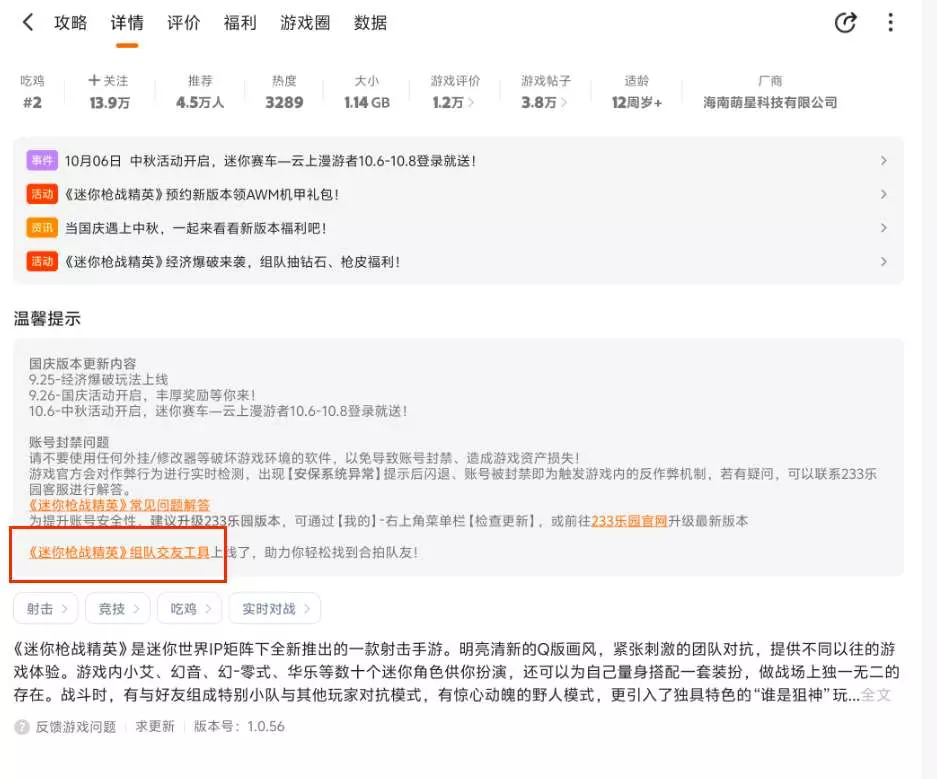
Task: Tap the share icon
Action: point(845,22)
